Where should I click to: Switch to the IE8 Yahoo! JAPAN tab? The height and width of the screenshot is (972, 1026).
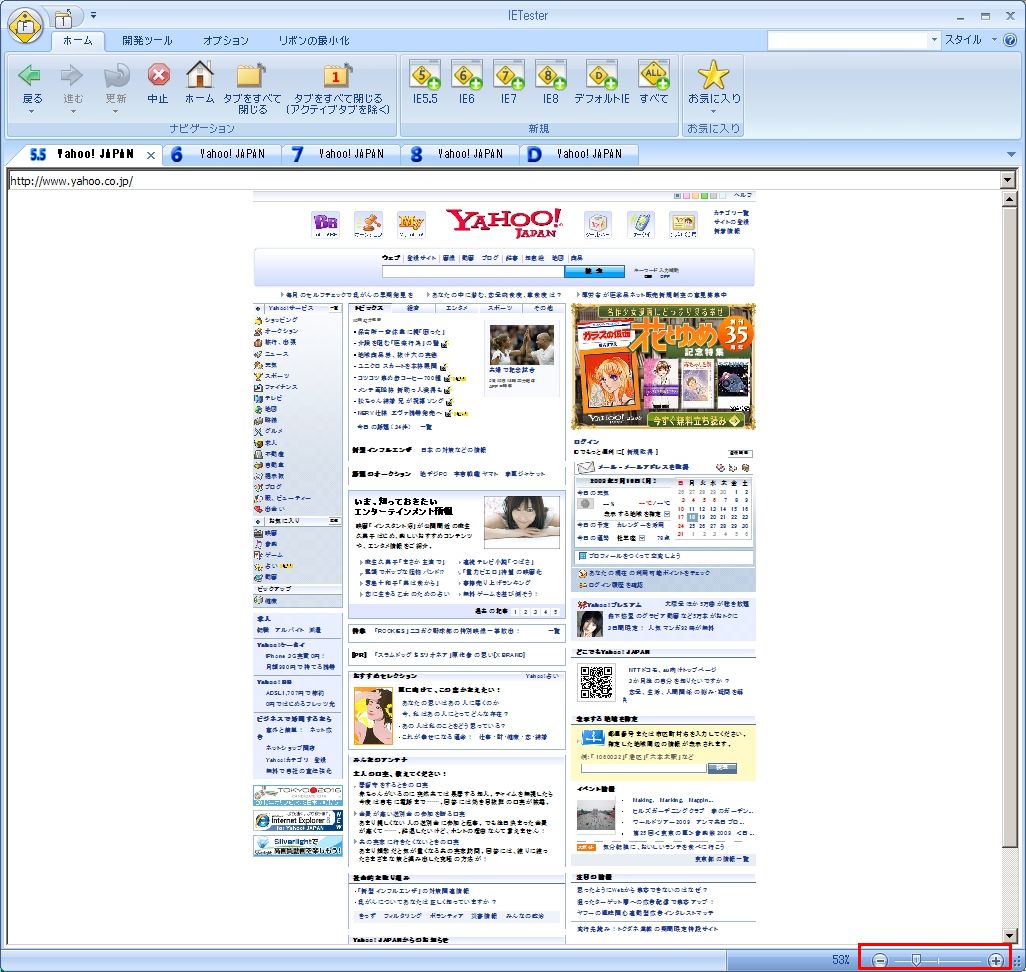click(461, 154)
